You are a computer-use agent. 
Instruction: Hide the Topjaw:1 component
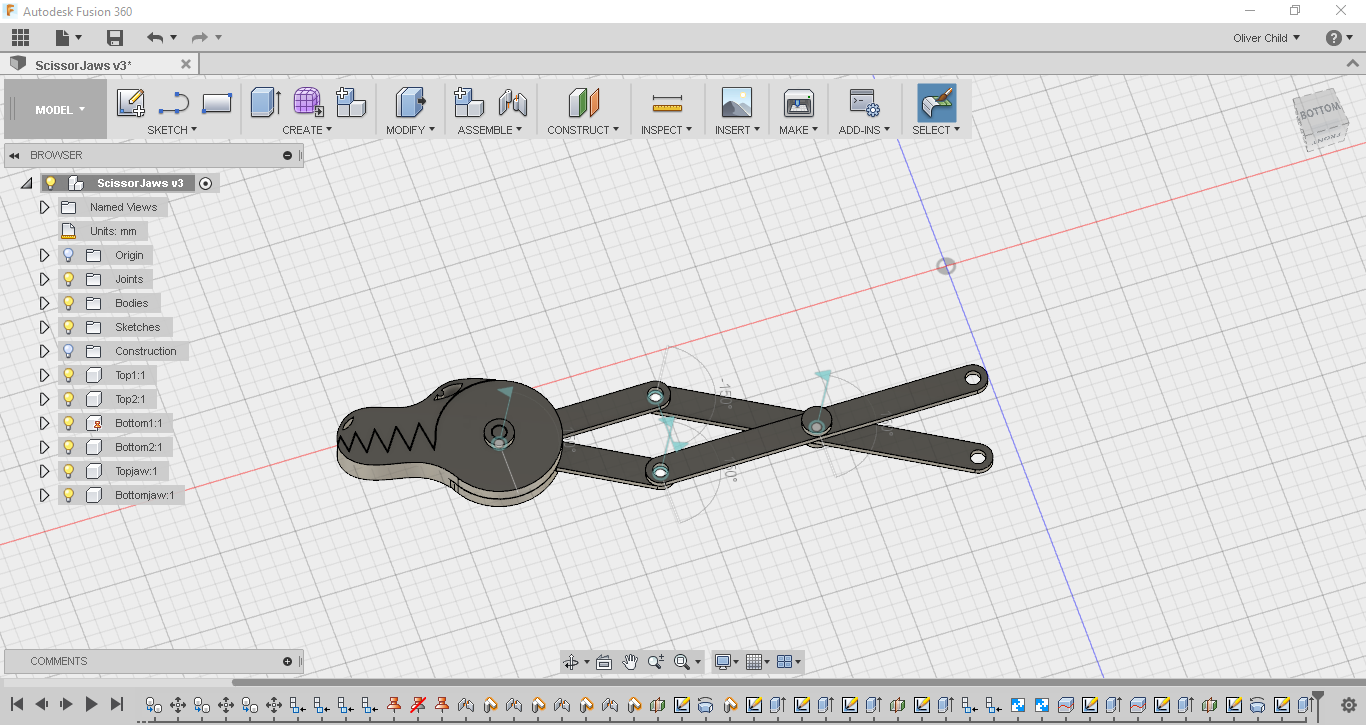point(69,471)
